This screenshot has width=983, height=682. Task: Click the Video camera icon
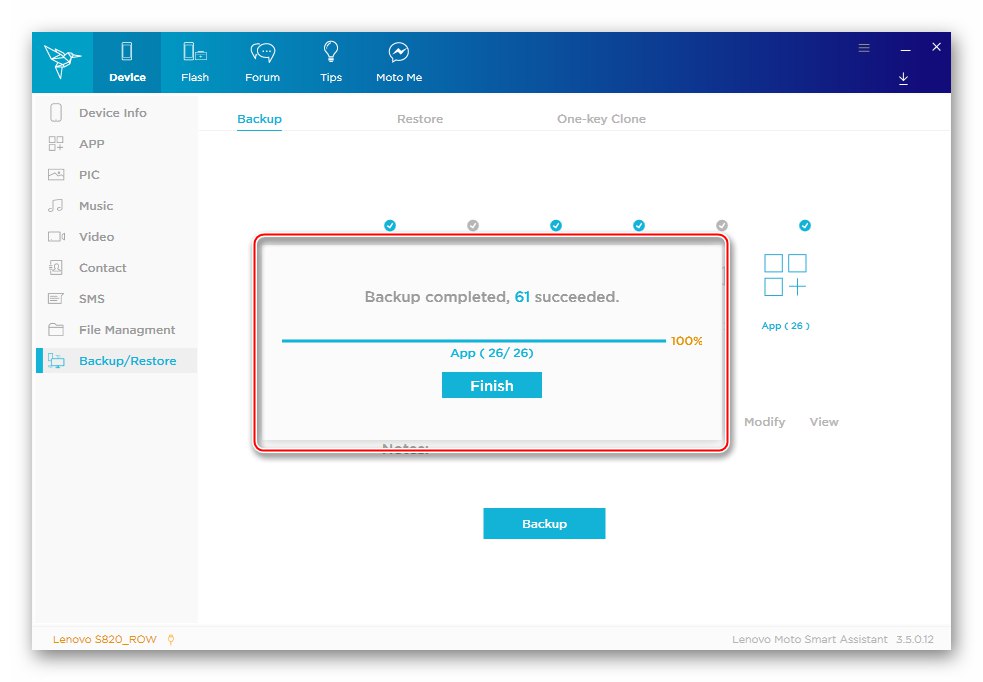point(56,236)
